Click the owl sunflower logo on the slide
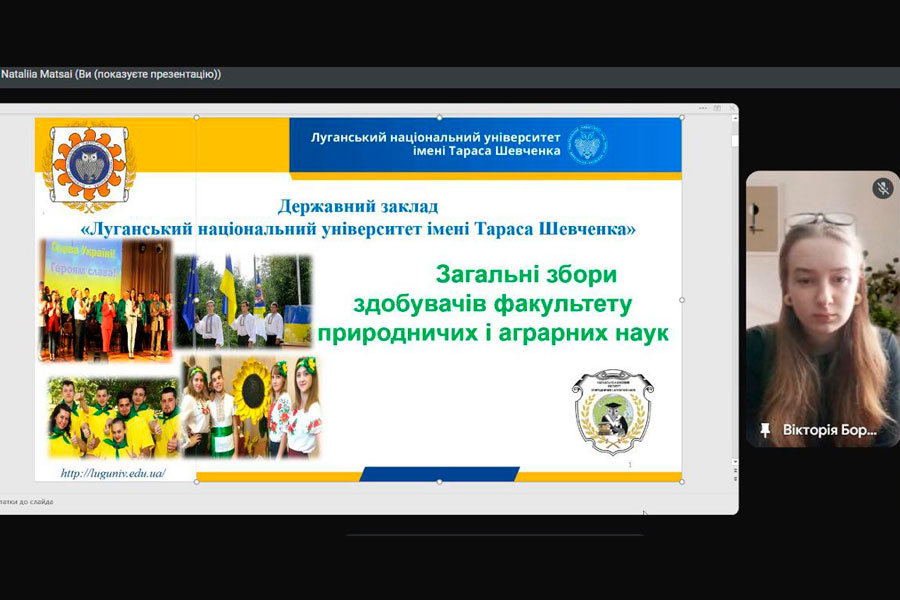Image resolution: width=900 pixels, height=600 pixels. pyautogui.click(x=88, y=163)
